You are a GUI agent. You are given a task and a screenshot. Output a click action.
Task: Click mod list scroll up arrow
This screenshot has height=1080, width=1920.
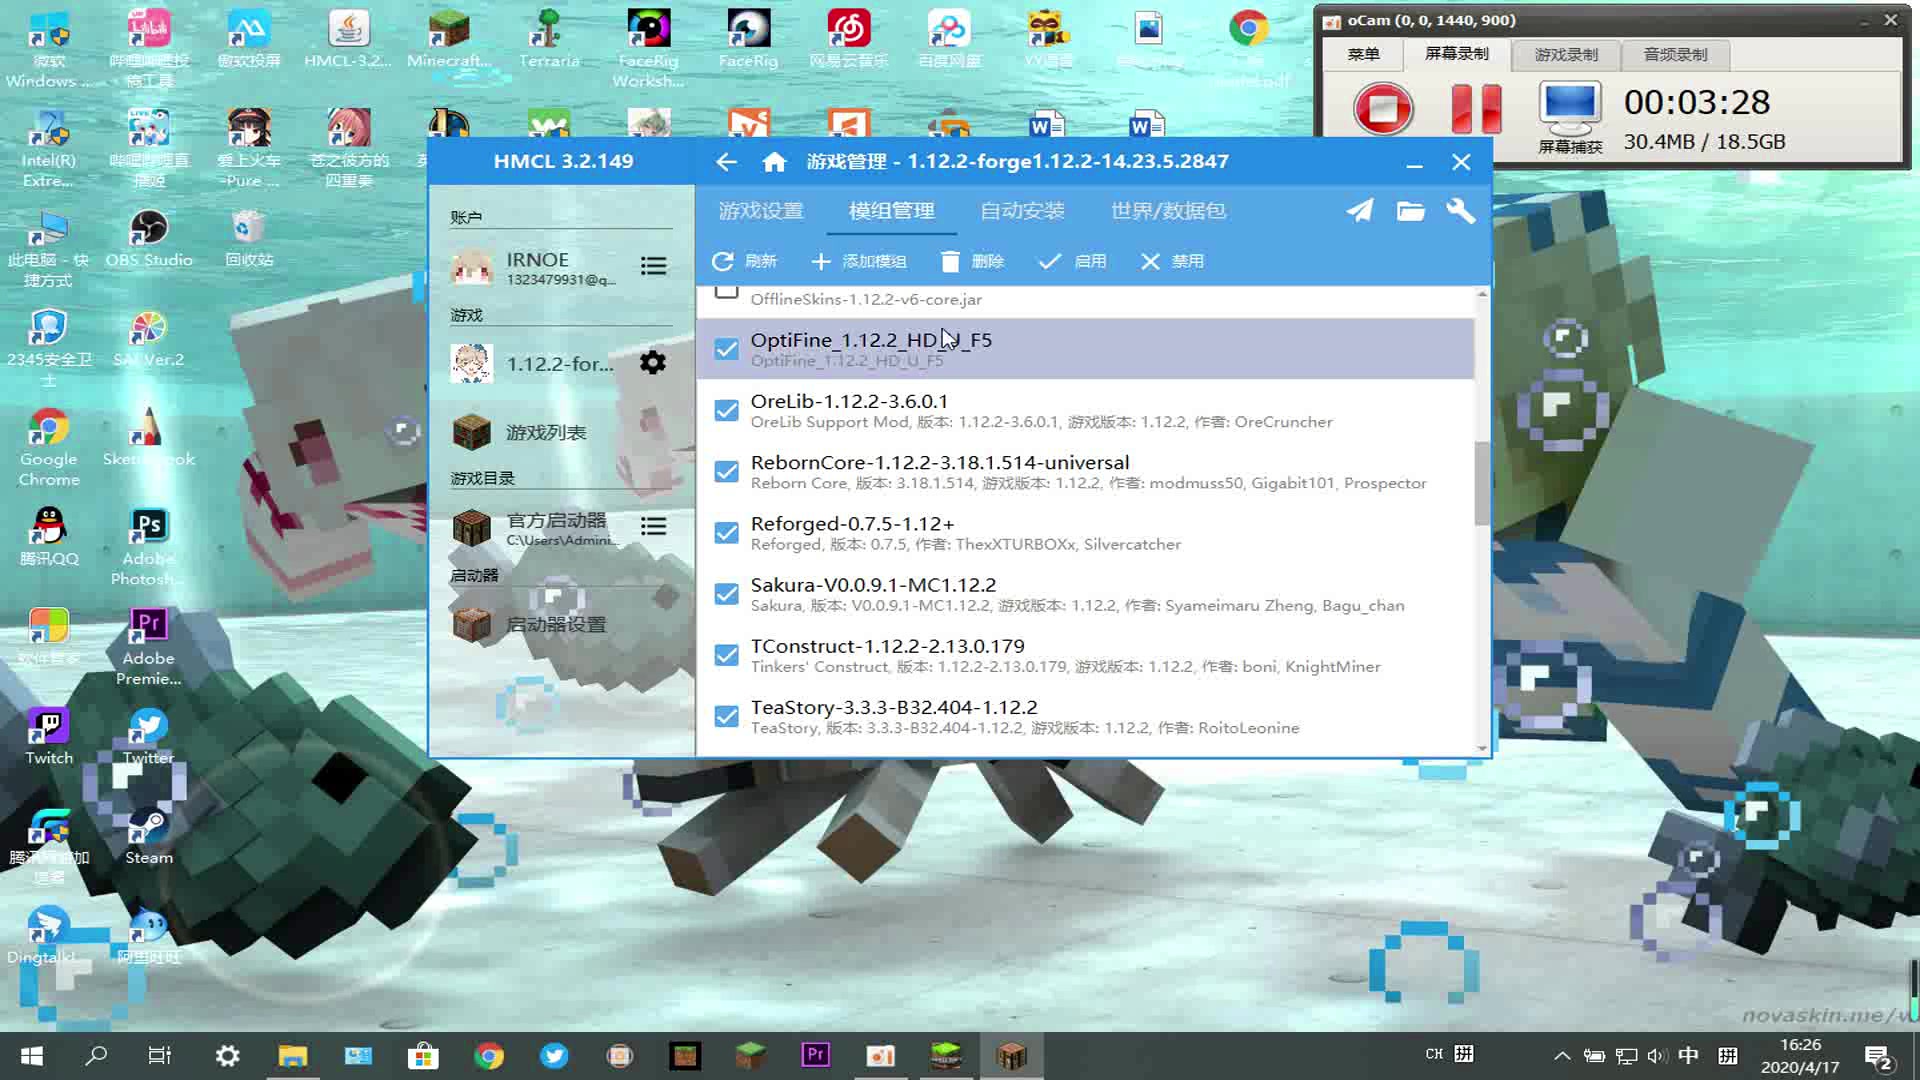(x=1482, y=294)
